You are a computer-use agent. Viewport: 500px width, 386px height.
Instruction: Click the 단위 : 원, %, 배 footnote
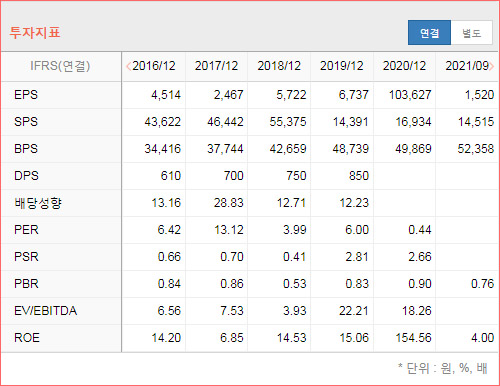coord(443,368)
